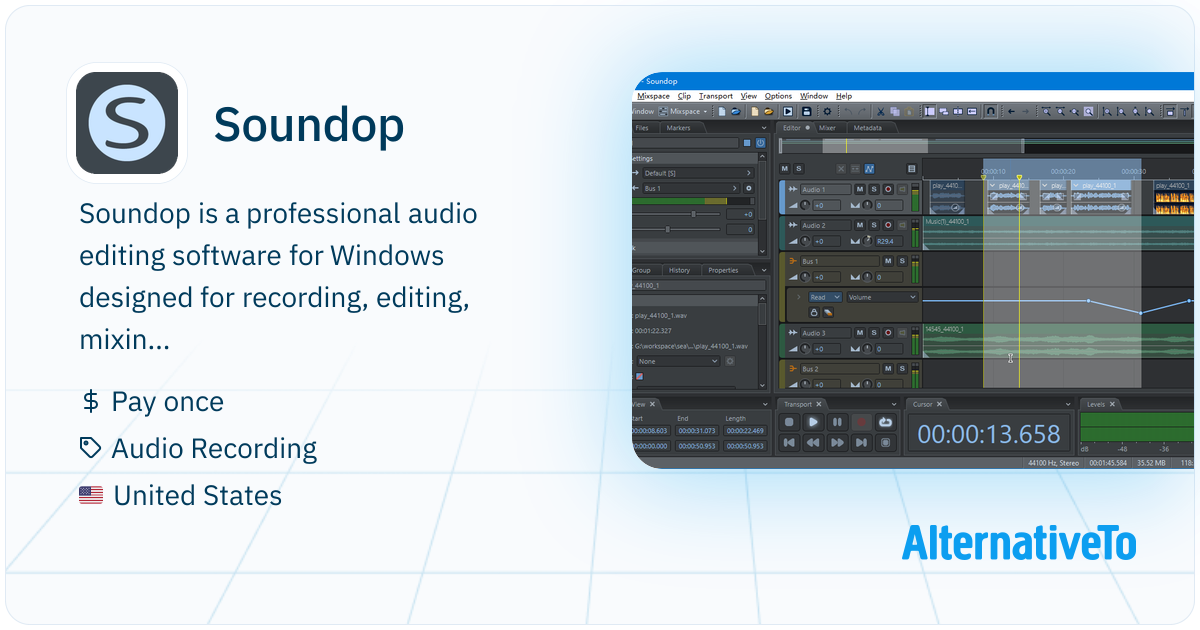Click the Record button in Transport

(x=861, y=422)
